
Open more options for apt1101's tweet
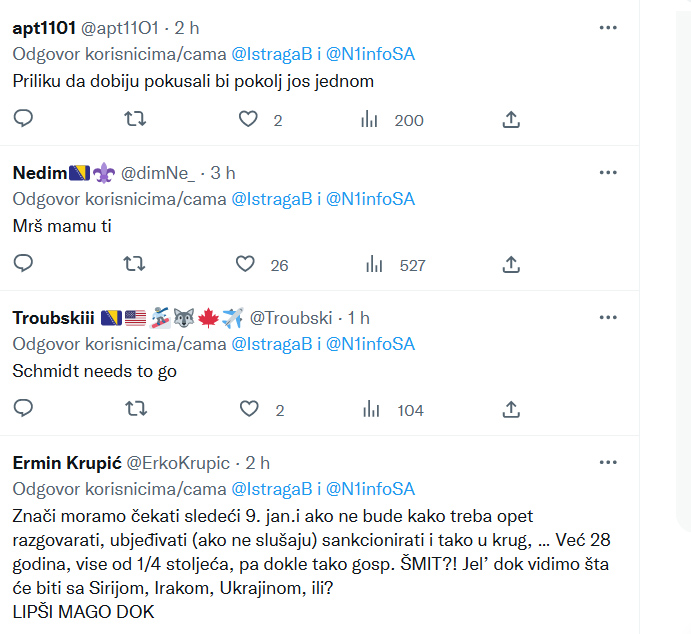click(608, 28)
